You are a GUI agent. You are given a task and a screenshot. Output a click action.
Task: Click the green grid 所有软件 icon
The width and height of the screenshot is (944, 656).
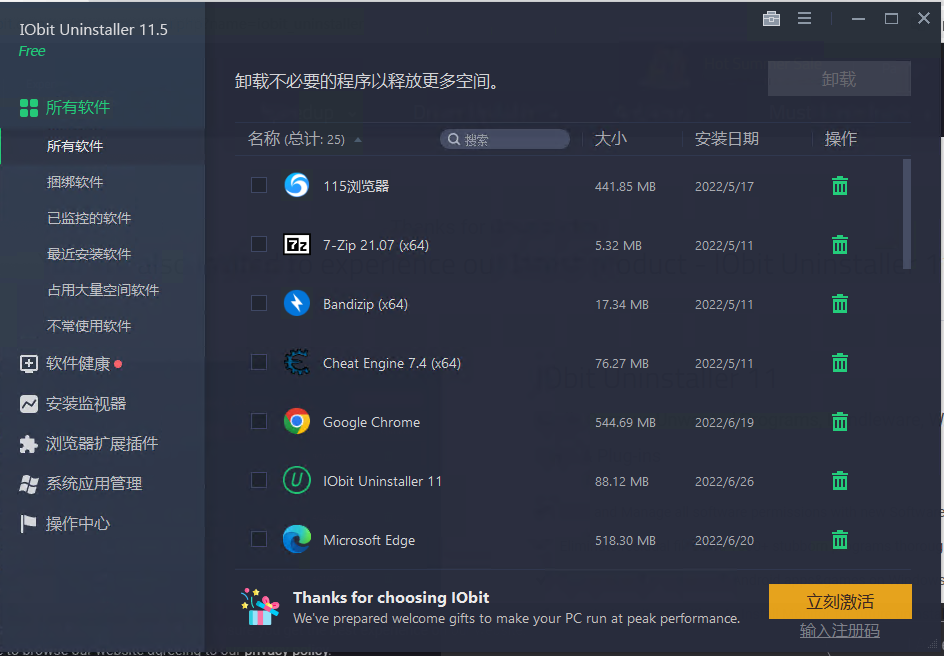(x=29, y=108)
